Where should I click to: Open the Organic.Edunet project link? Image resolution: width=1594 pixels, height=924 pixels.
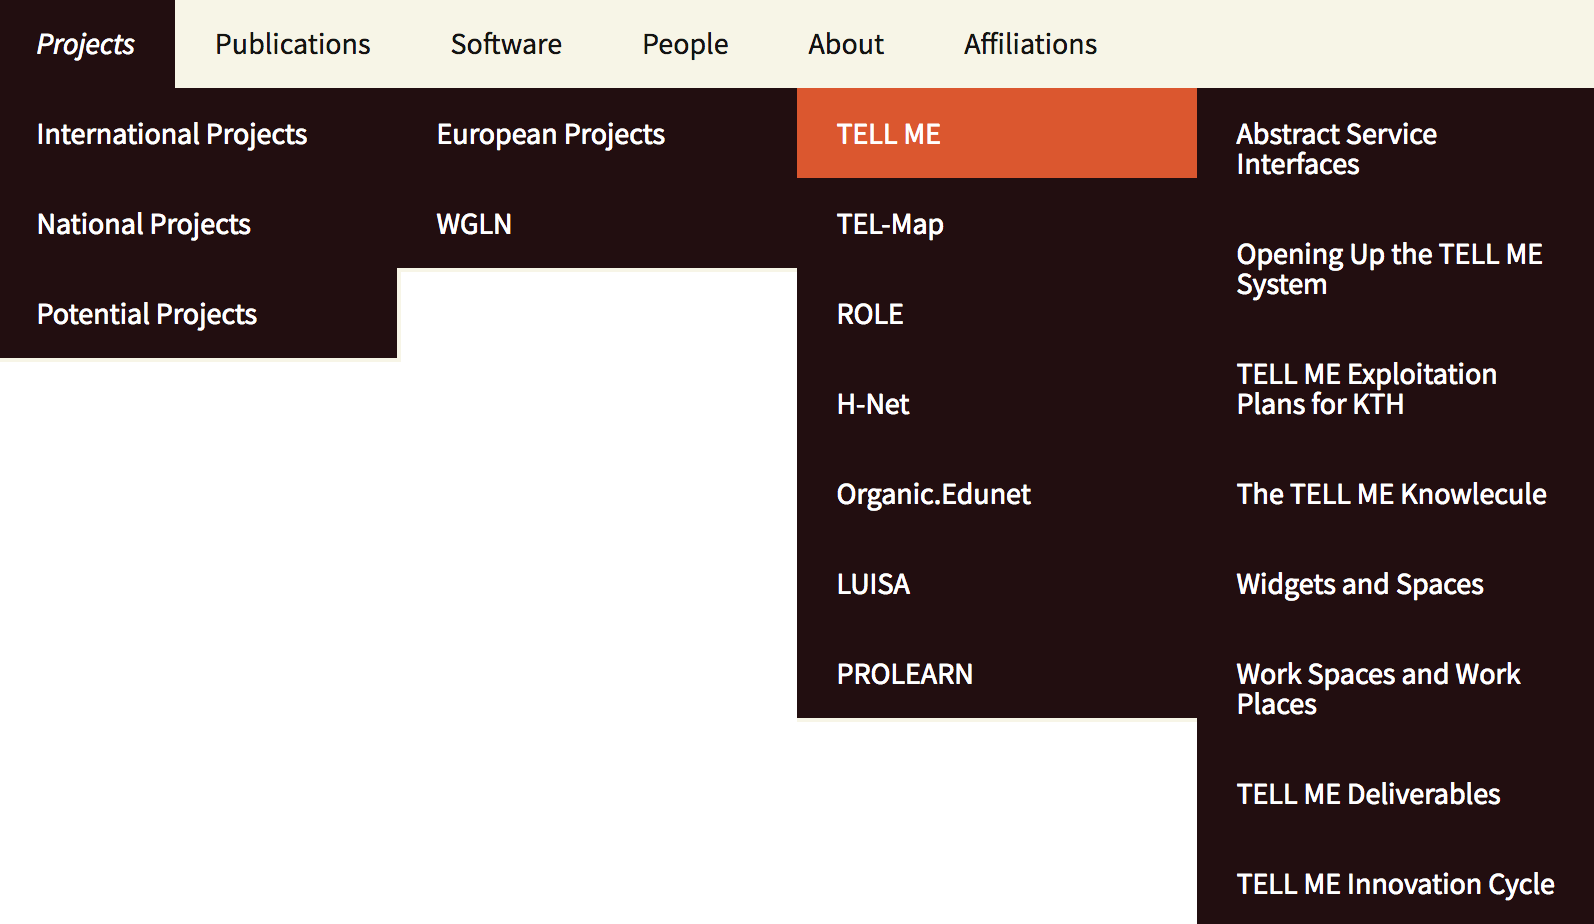coord(933,494)
